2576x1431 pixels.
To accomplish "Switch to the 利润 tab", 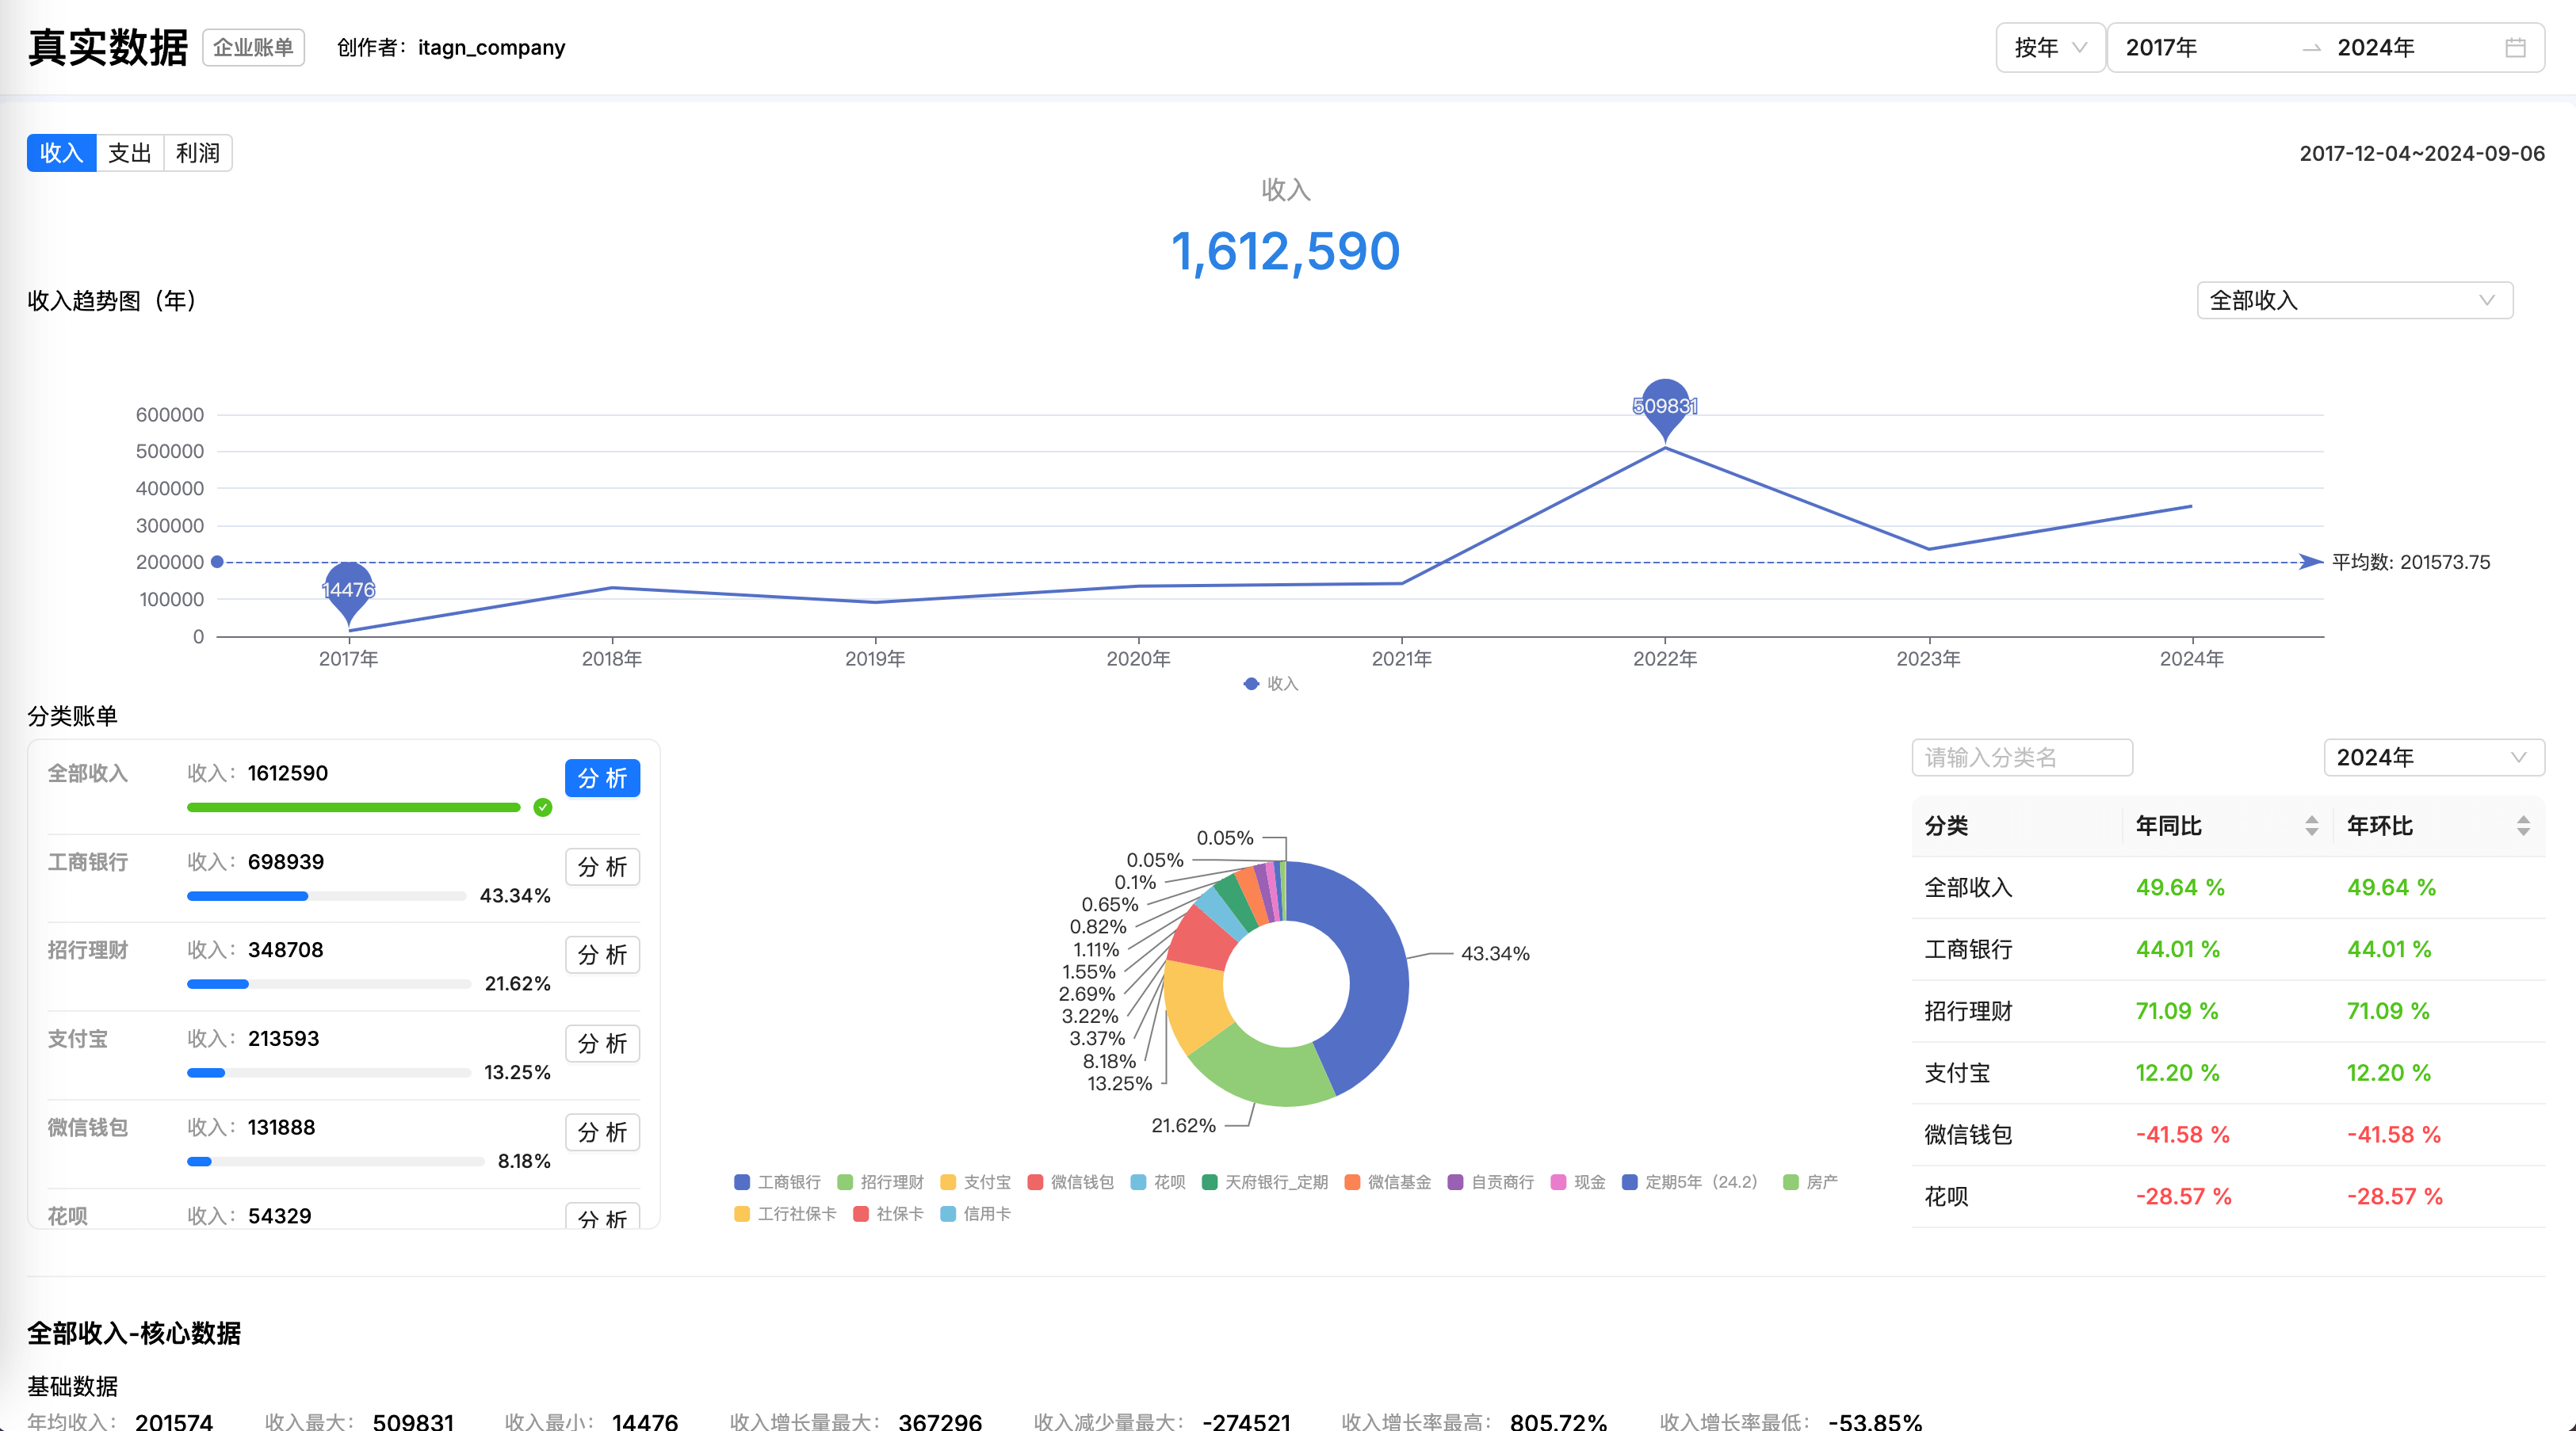I will [x=198, y=153].
